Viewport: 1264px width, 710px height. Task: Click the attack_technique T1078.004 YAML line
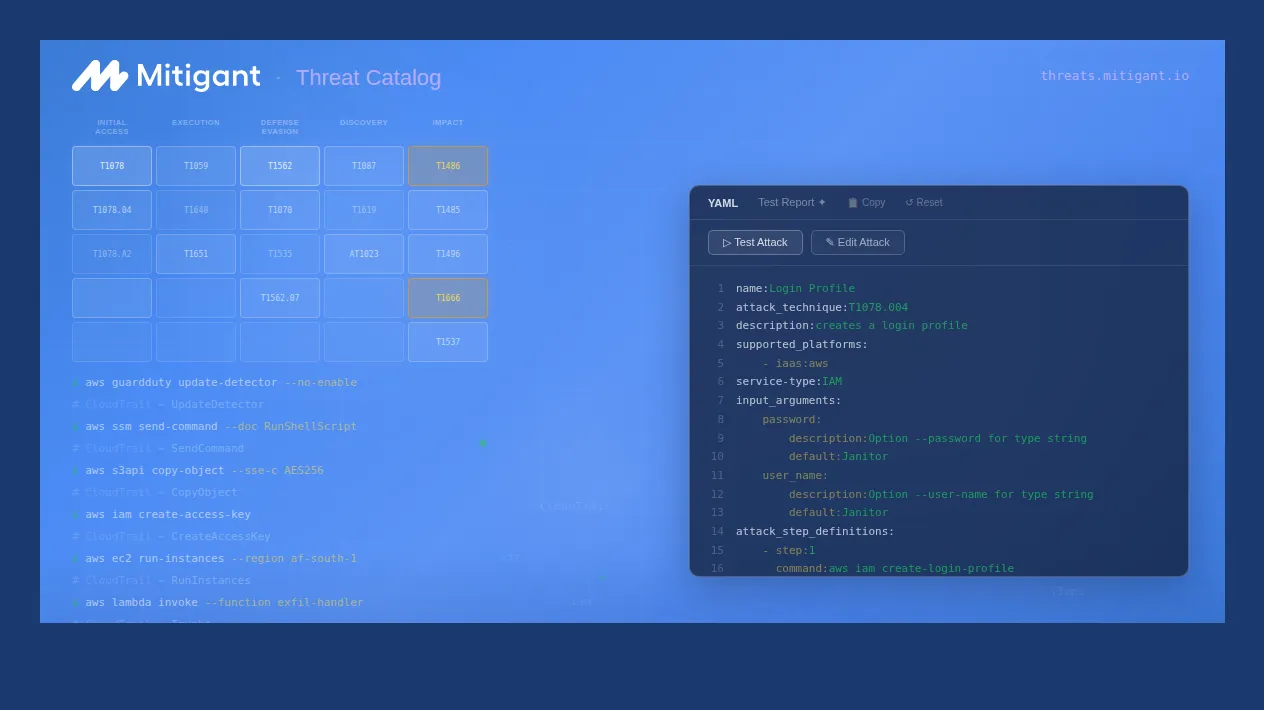tap(822, 307)
